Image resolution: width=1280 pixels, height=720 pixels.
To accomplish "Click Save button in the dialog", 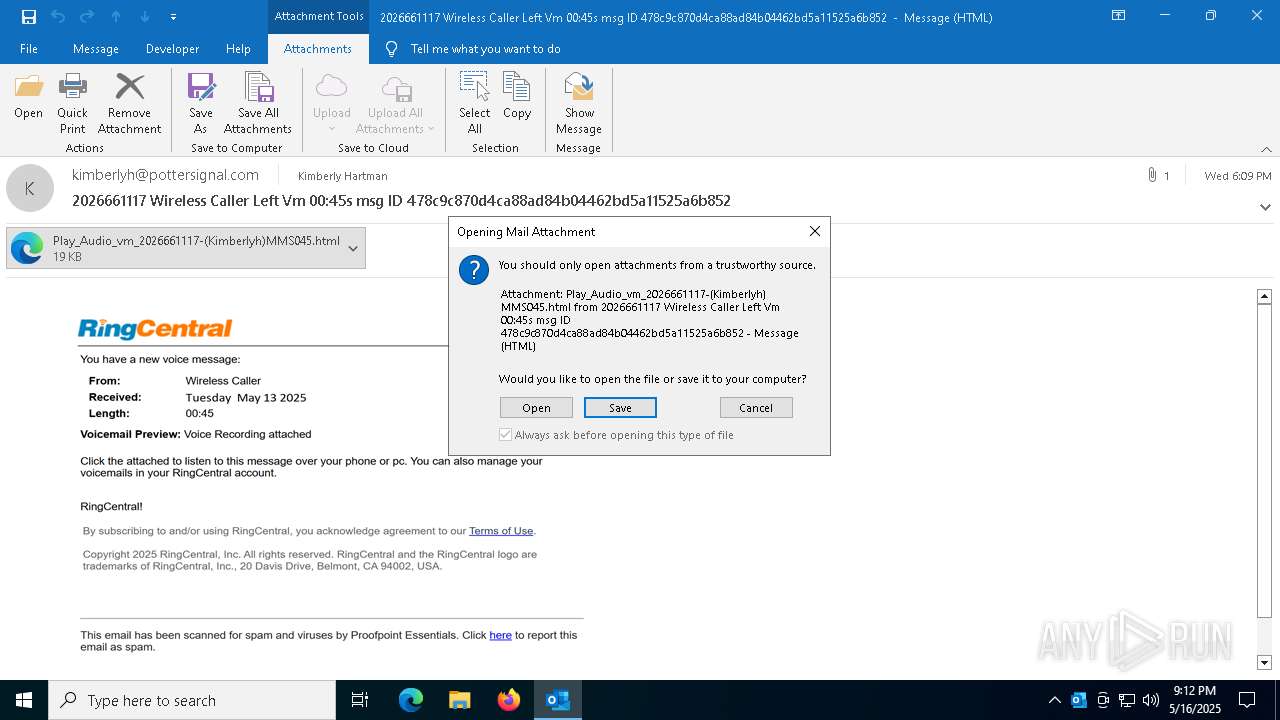I will 620,407.
